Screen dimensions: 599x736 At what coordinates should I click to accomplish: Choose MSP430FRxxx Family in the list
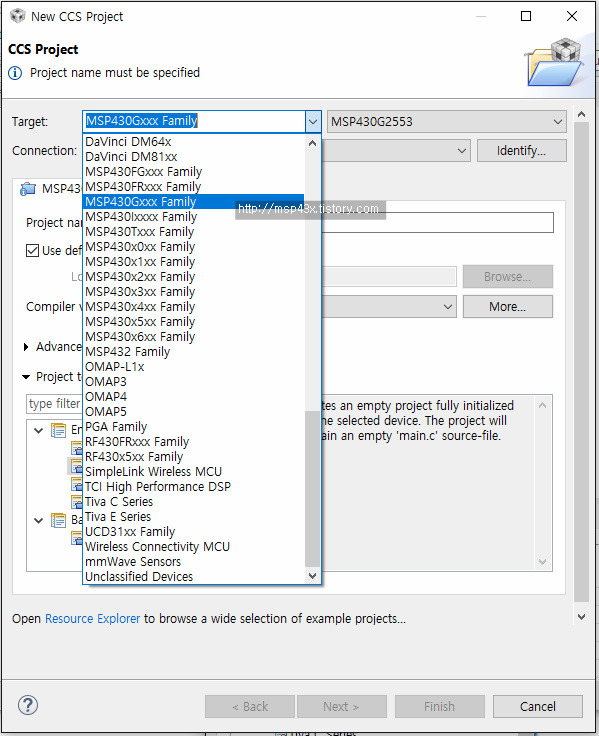193,187
